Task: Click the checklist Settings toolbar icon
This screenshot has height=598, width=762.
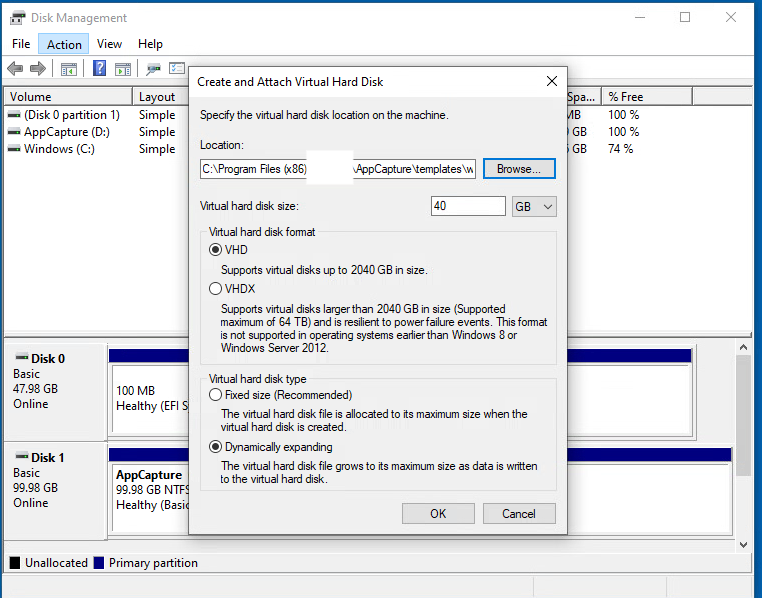Action: (177, 68)
